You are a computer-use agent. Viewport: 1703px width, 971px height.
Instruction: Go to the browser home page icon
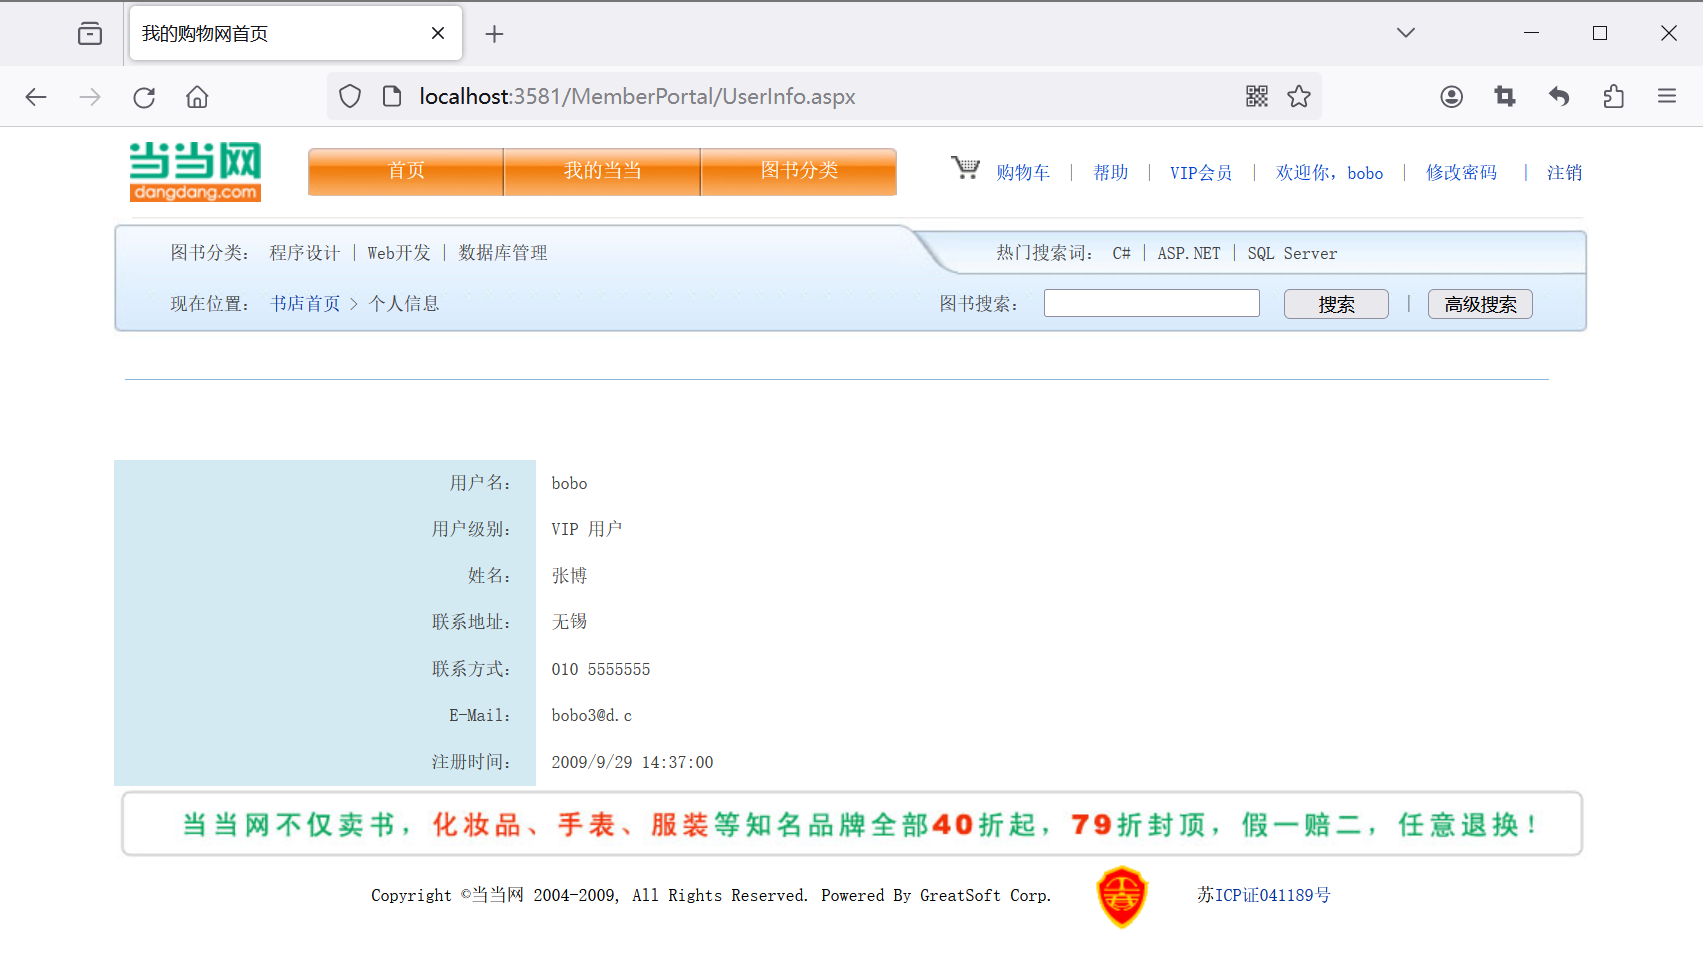(x=197, y=97)
